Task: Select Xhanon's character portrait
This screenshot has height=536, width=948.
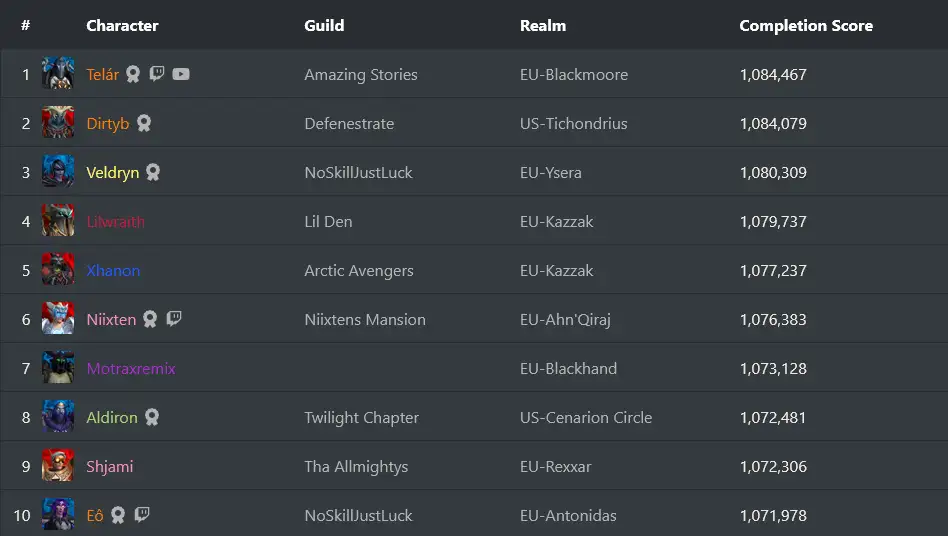Action: coord(58,270)
